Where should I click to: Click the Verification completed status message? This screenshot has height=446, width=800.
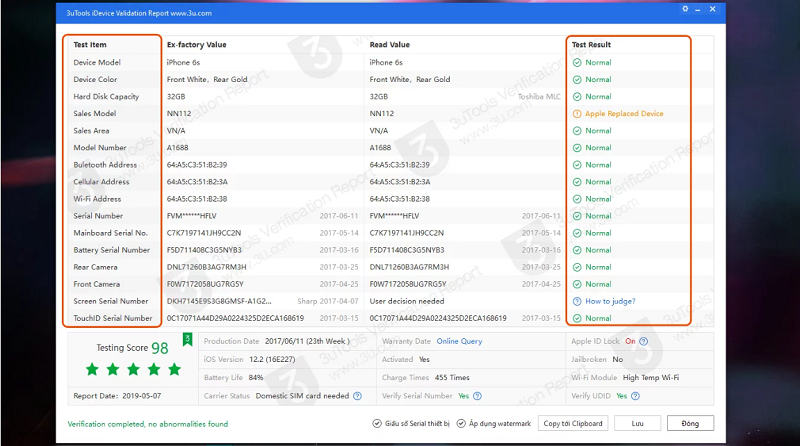(x=148, y=424)
